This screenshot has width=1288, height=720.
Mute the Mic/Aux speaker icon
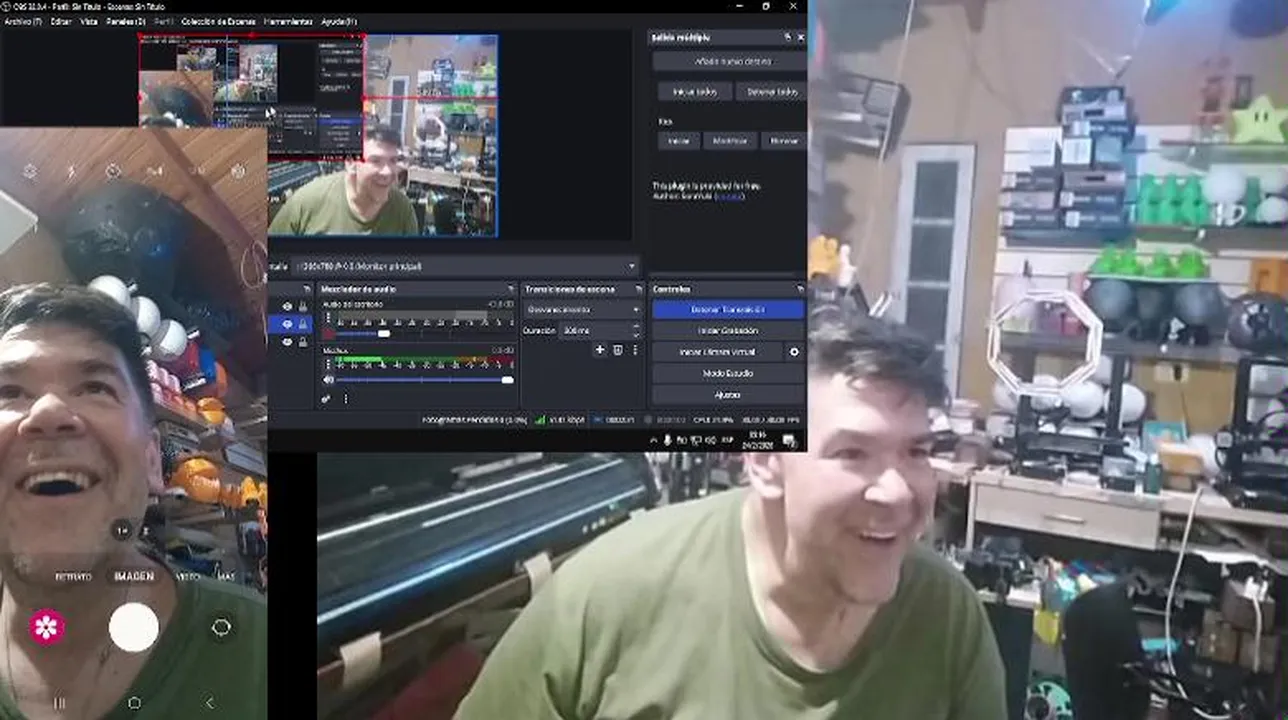(x=329, y=380)
